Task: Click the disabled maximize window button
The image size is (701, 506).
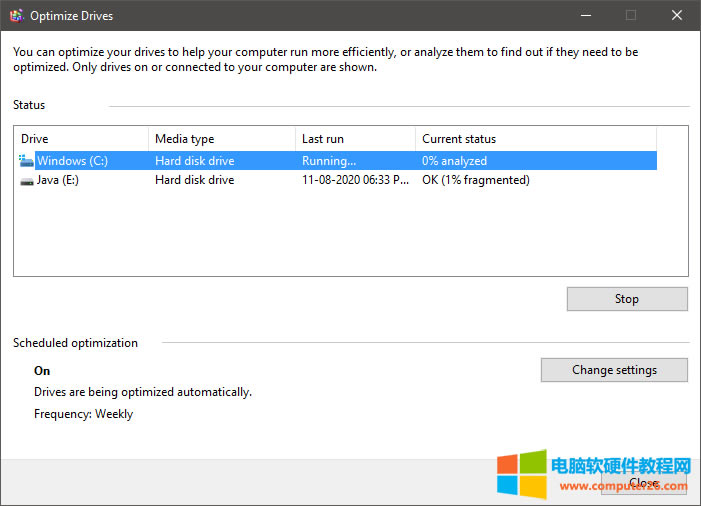Action: [x=631, y=15]
